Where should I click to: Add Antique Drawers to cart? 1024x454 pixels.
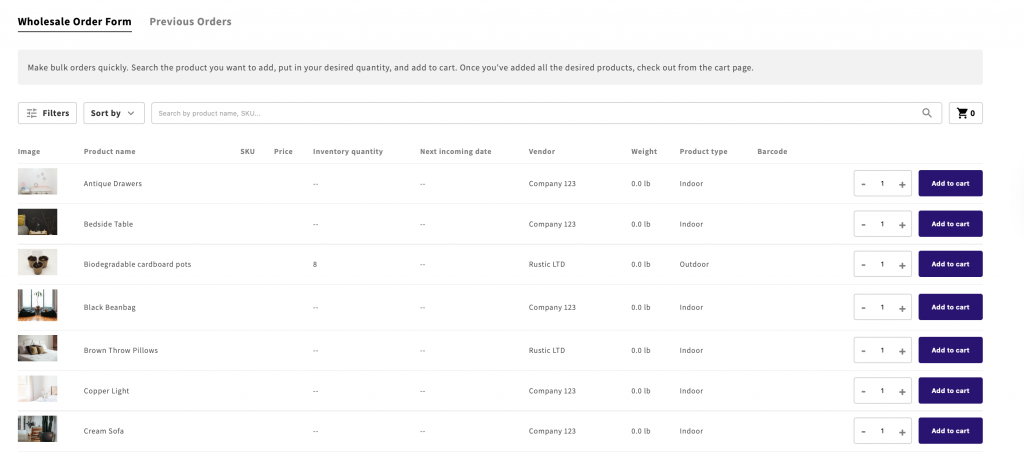950,184
